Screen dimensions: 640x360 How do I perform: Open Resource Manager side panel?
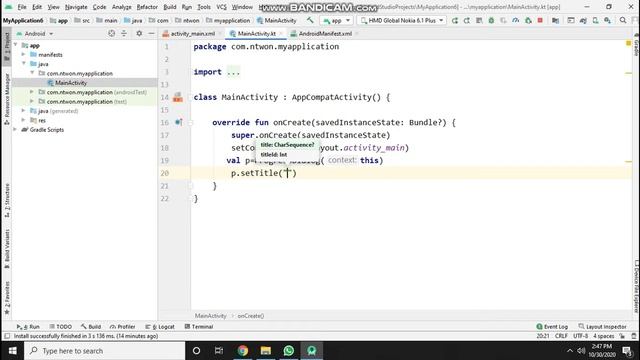pos(7,99)
